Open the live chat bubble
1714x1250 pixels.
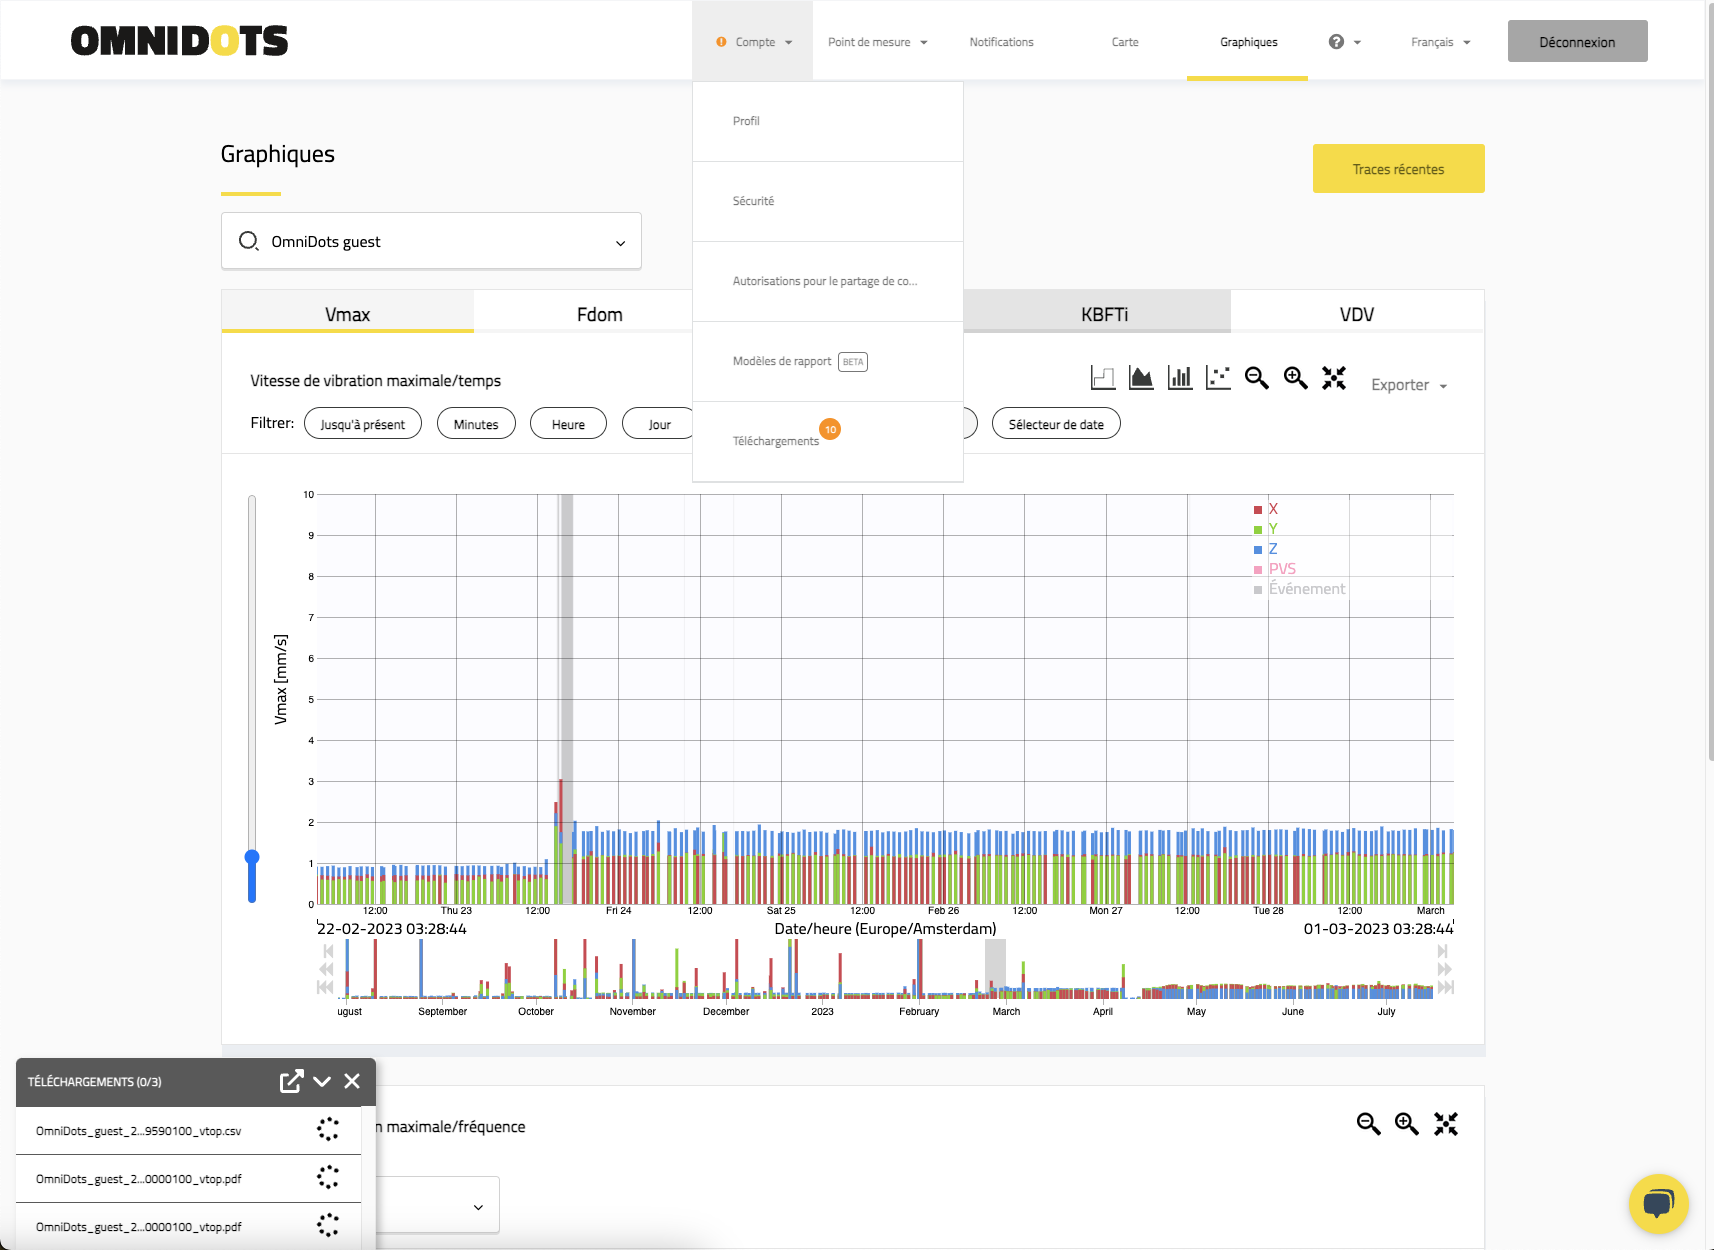[1658, 1203]
